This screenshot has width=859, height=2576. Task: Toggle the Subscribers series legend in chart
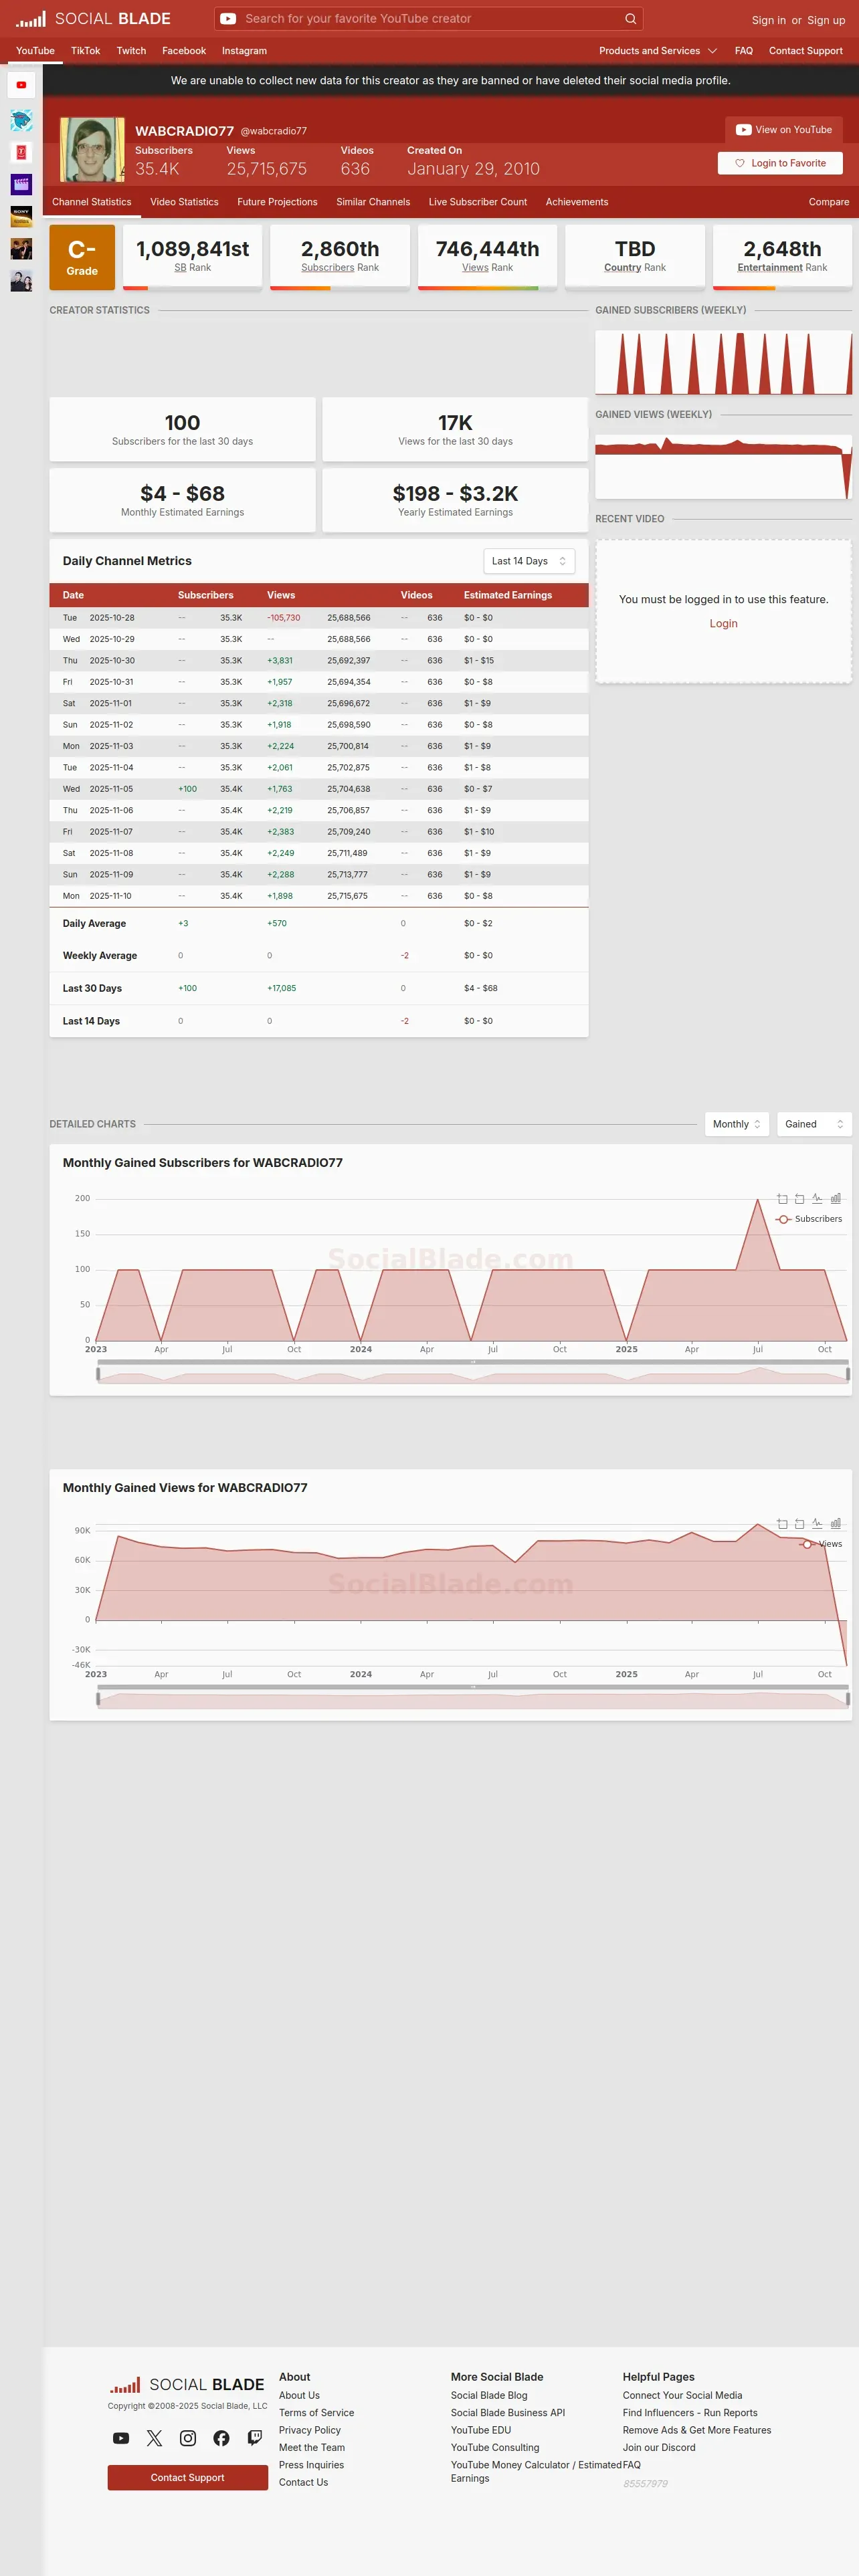pyautogui.click(x=809, y=1219)
